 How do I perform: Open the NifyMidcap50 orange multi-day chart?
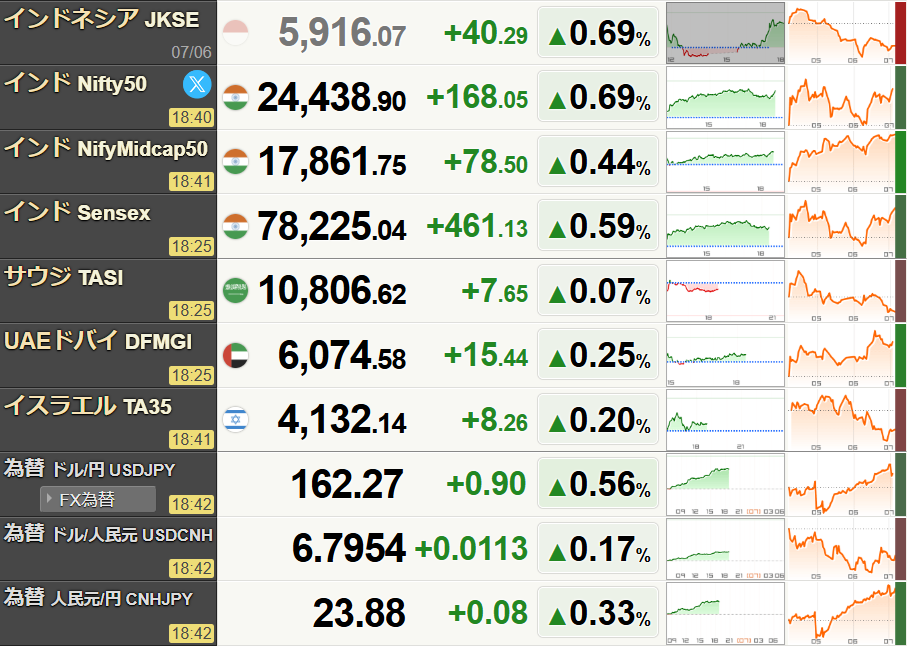(x=841, y=162)
